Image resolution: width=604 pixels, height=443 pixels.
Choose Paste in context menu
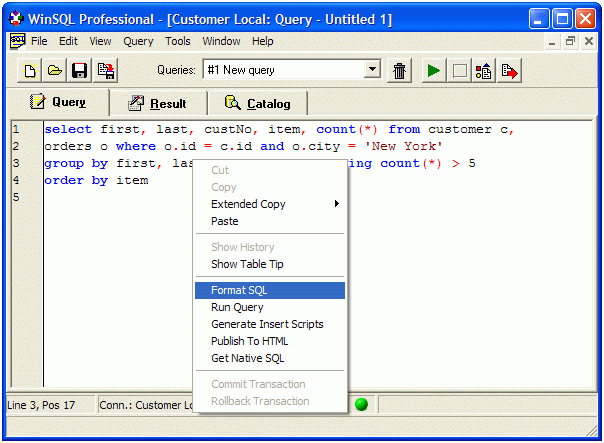click(x=270, y=221)
